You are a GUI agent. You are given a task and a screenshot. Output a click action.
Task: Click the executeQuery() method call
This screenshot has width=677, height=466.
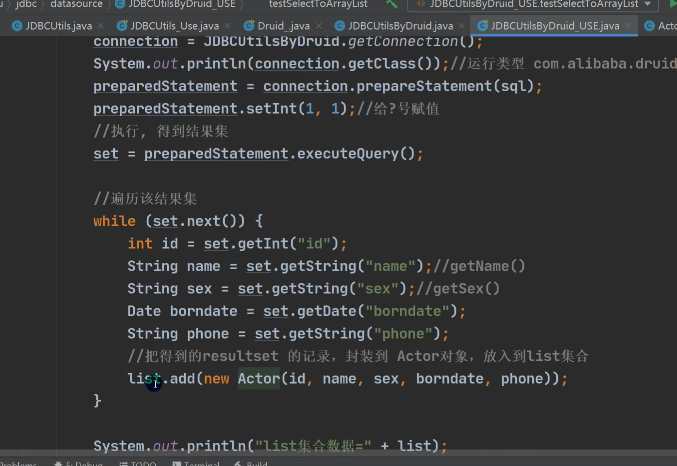click(356, 154)
